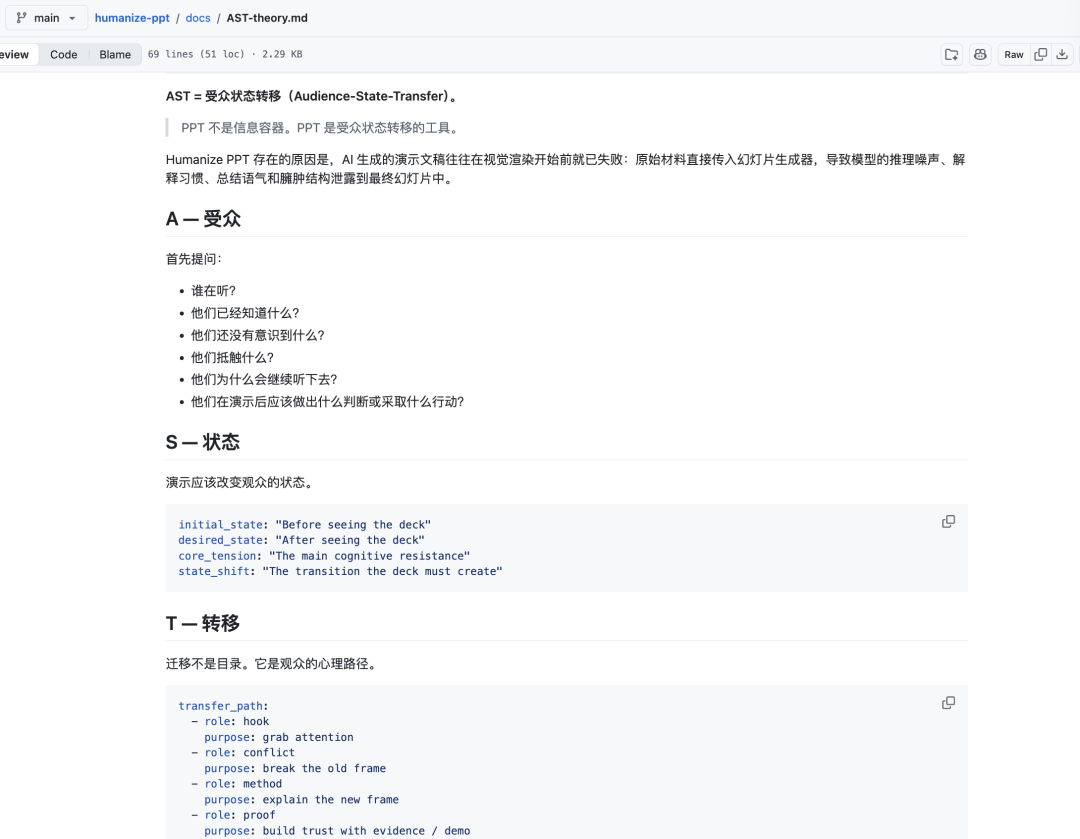Click the state_shift code line
Viewport: 1080px width, 839px height.
340,571
